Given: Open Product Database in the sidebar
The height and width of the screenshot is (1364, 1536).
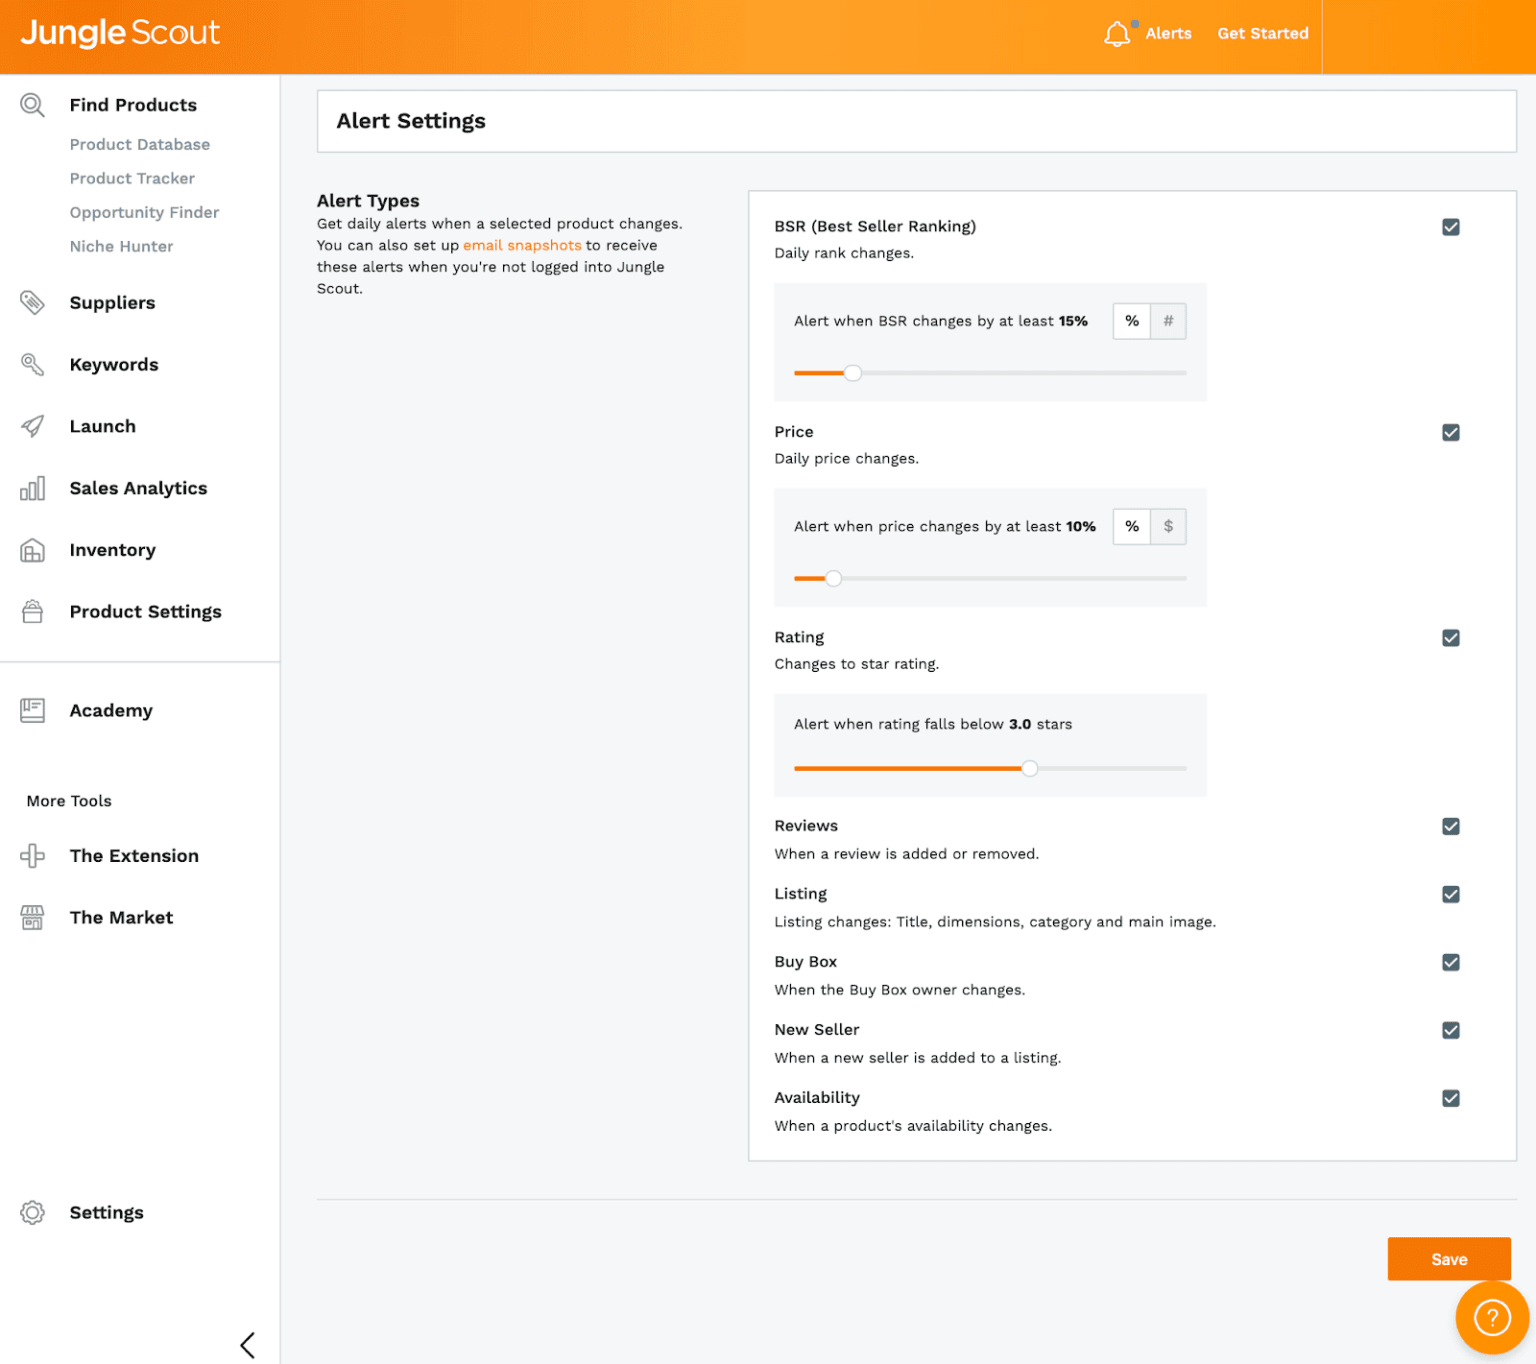Looking at the screenshot, I should [x=140, y=144].
